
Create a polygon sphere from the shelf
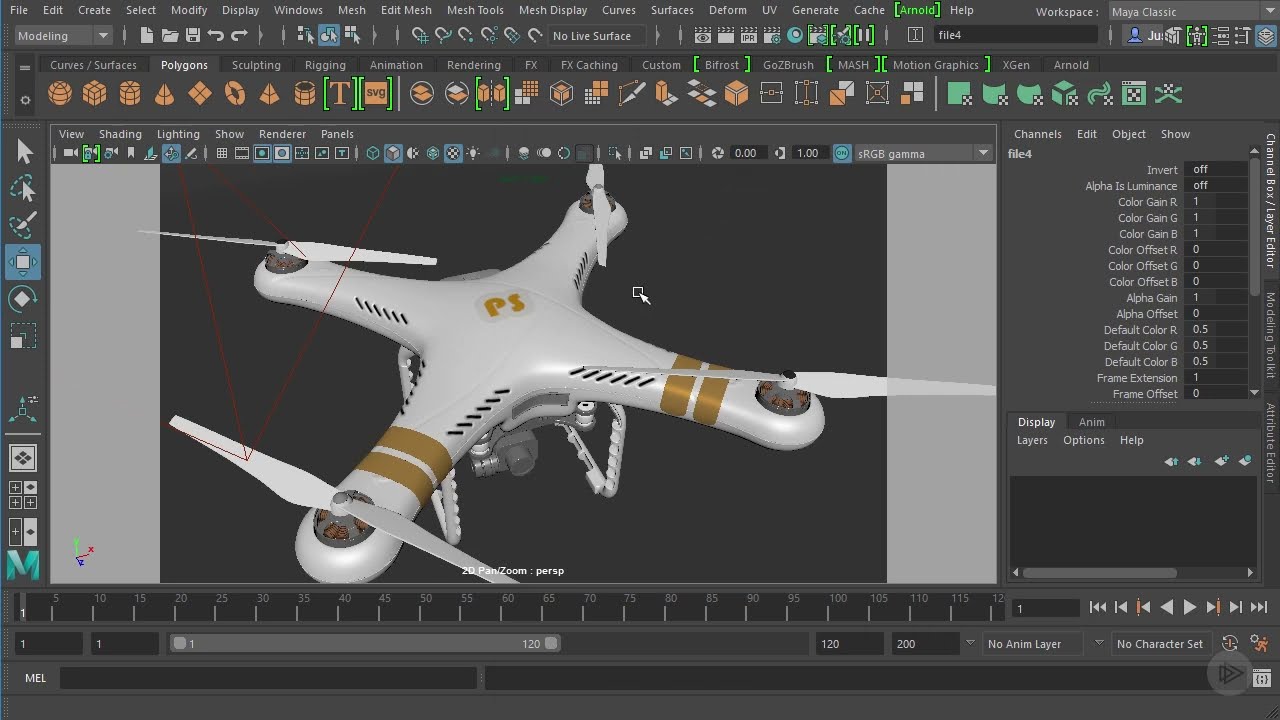[60, 95]
